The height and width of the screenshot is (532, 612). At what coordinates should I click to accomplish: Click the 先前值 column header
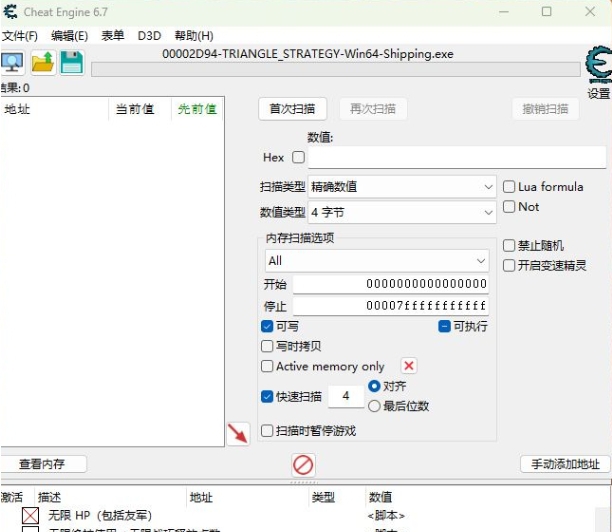[x=197, y=109]
